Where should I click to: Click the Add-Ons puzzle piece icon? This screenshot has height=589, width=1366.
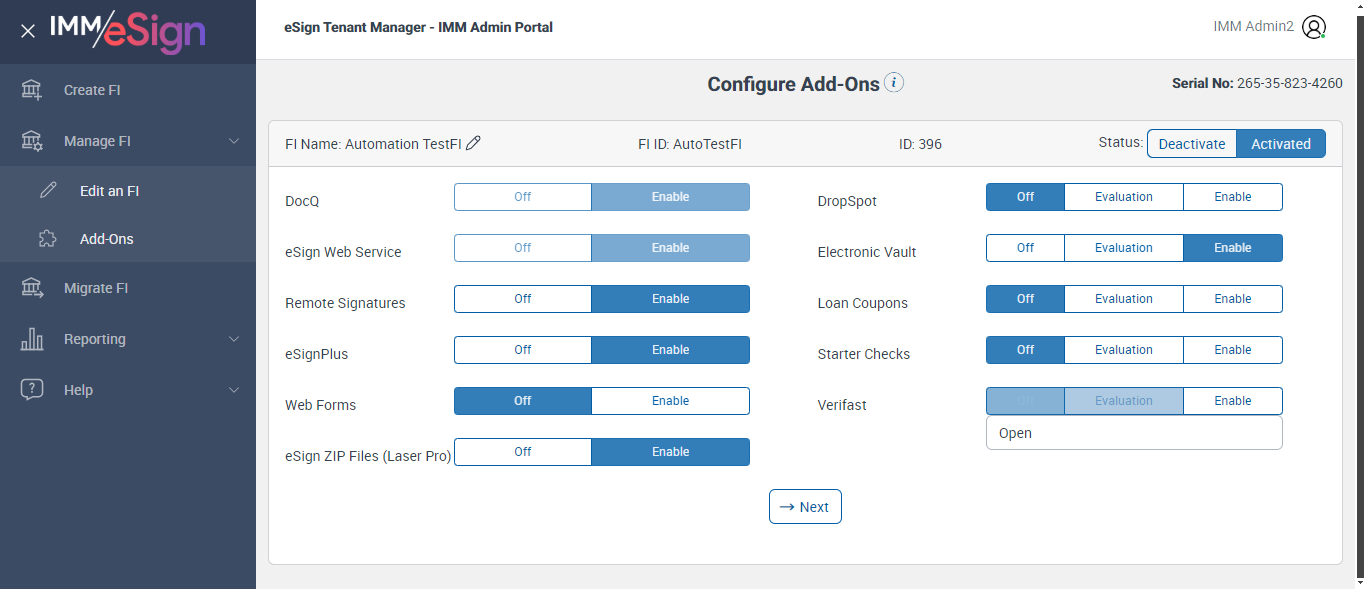48,239
